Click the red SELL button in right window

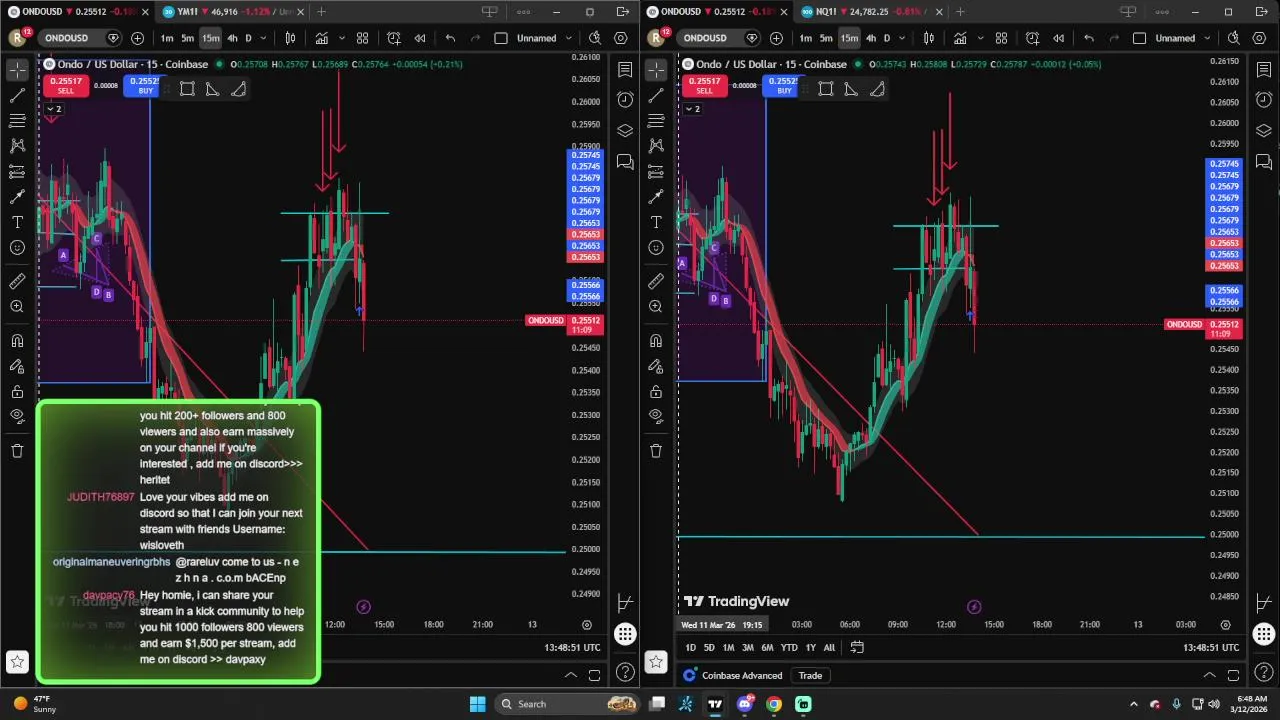(704, 85)
